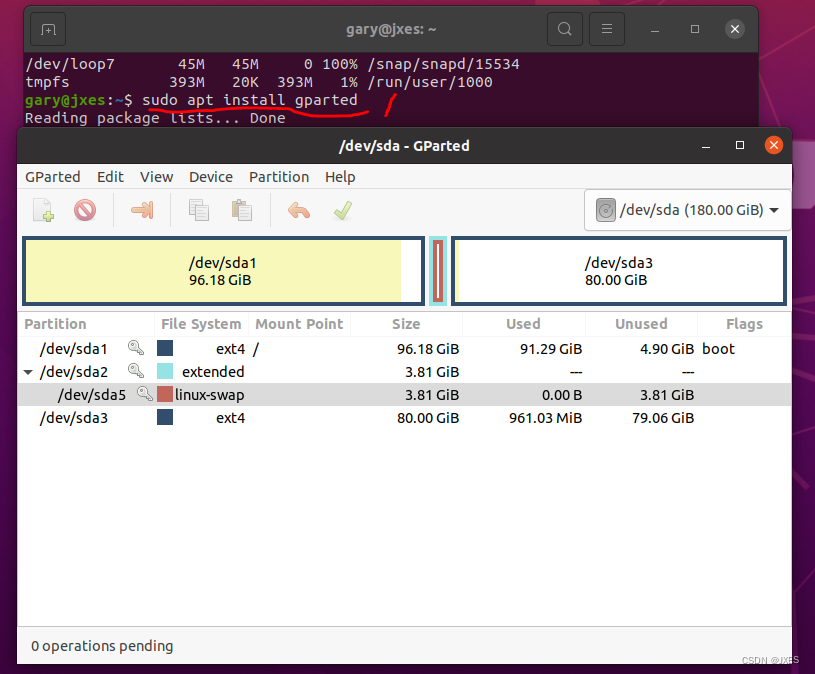This screenshot has width=815, height=674.
Task: Click the search icon in terminal header
Action: 564,29
